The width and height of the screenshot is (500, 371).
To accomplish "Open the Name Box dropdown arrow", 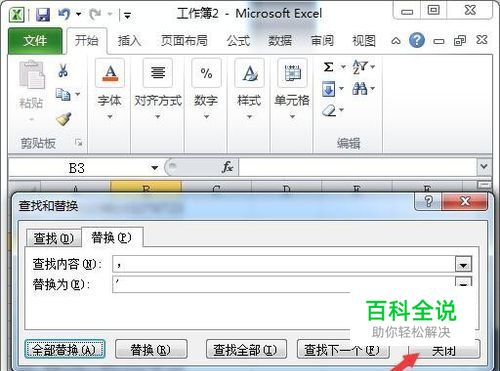I will [x=154, y=168].
